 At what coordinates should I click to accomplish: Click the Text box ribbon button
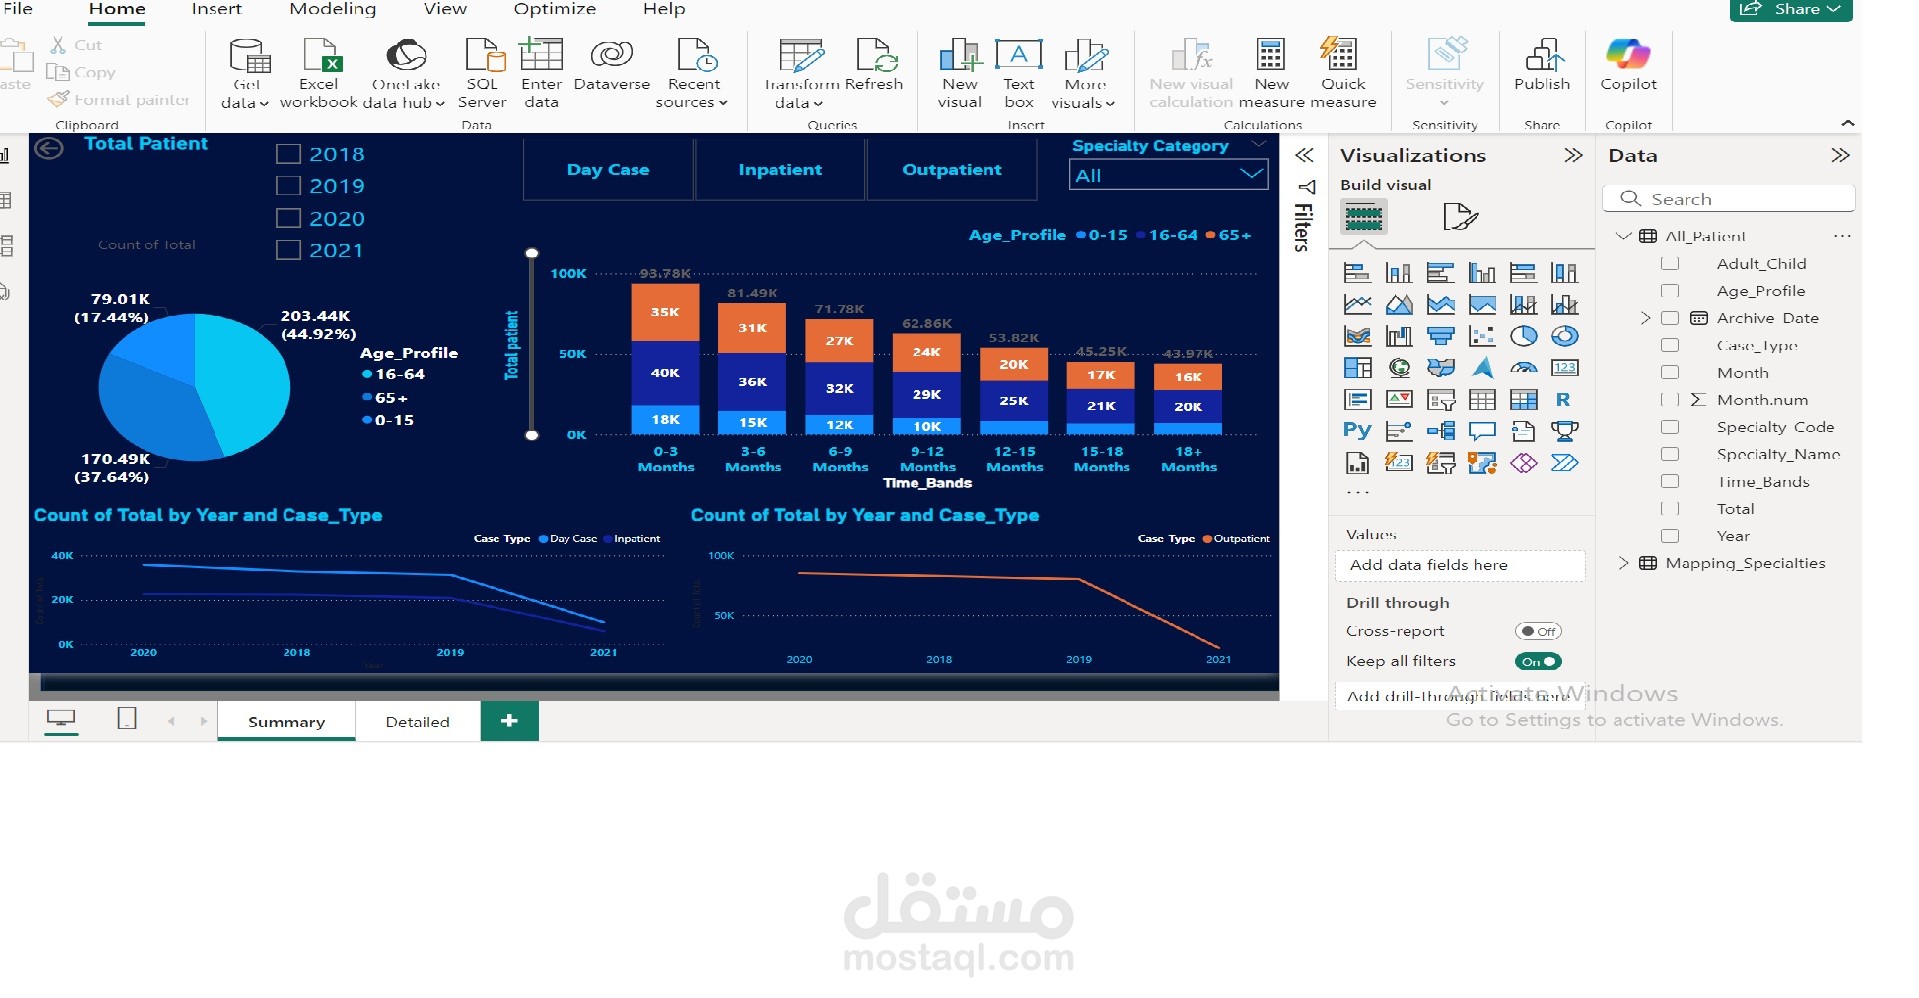[1019, 73]
